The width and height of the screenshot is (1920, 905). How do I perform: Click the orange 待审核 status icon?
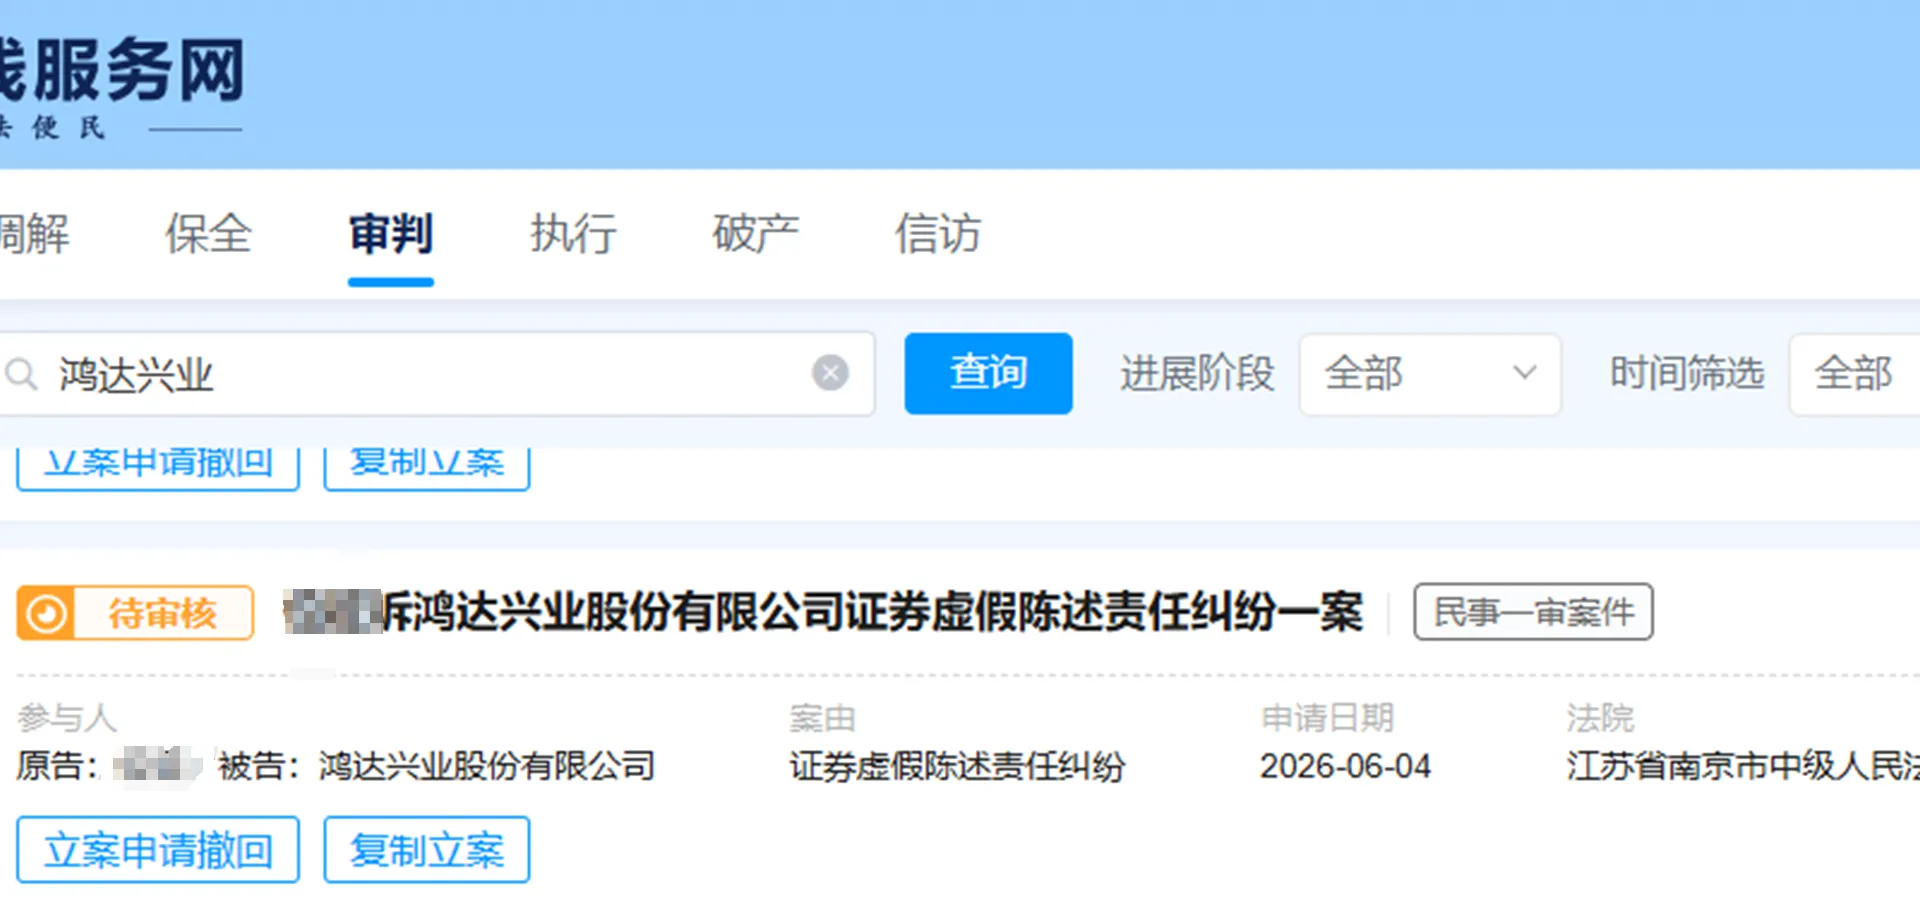click(x=45, y=613)
